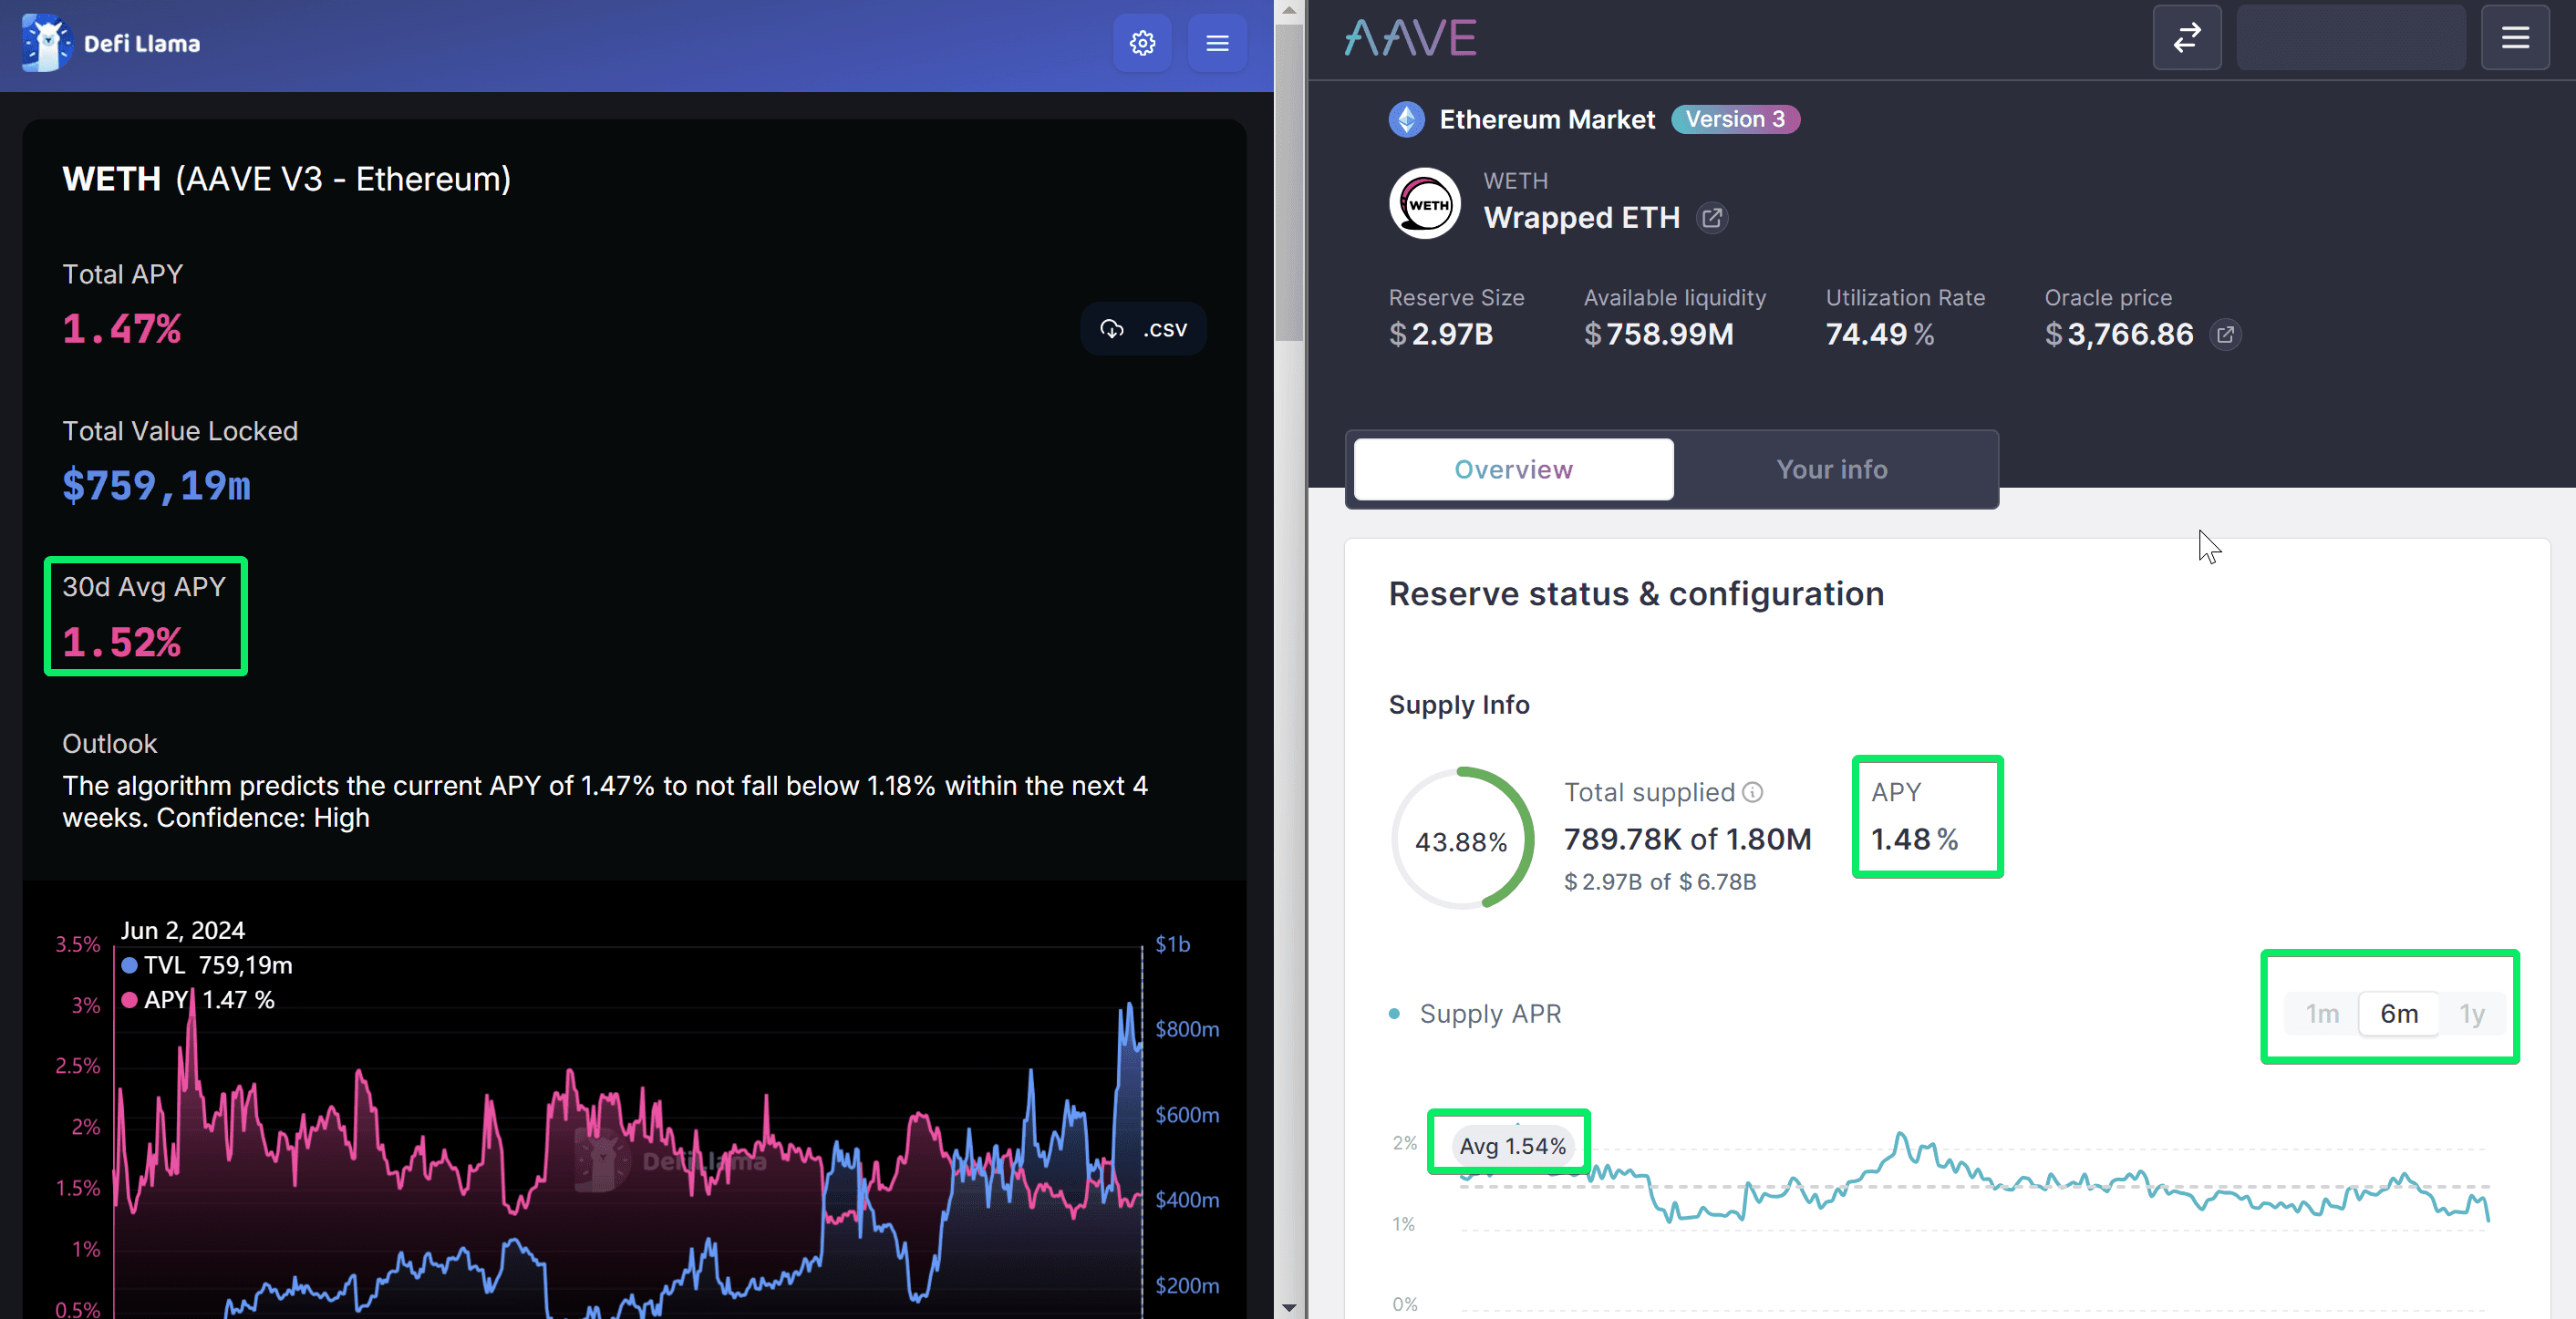The height and width of the screenshot is (1319, 2576).
Task: Open the Aave hamburger menu
Action: (2515, 38)
